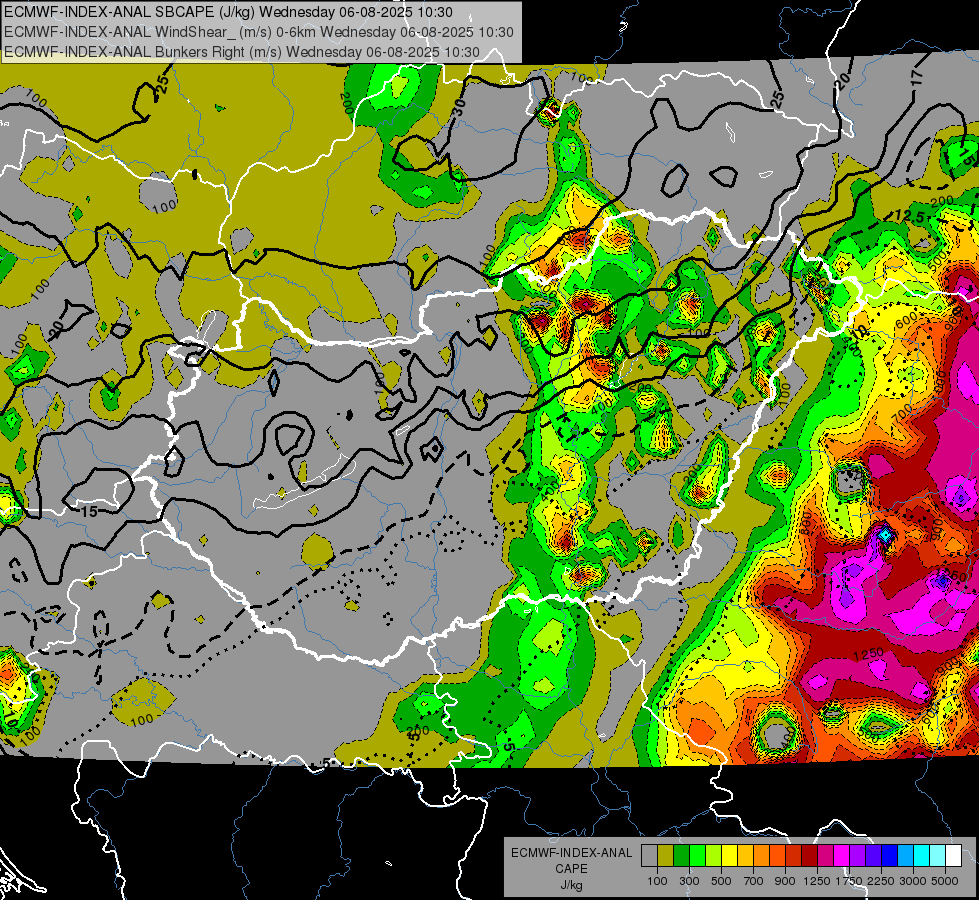This screenshot has height=900, width=979.
Task: Click the amber swatch above label 700
Action: click(745, 856)
